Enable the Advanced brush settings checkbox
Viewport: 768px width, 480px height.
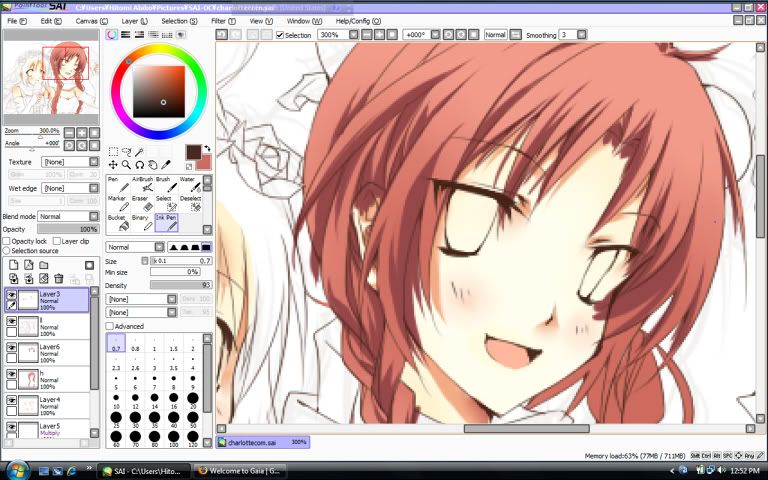tap(110, 326)
